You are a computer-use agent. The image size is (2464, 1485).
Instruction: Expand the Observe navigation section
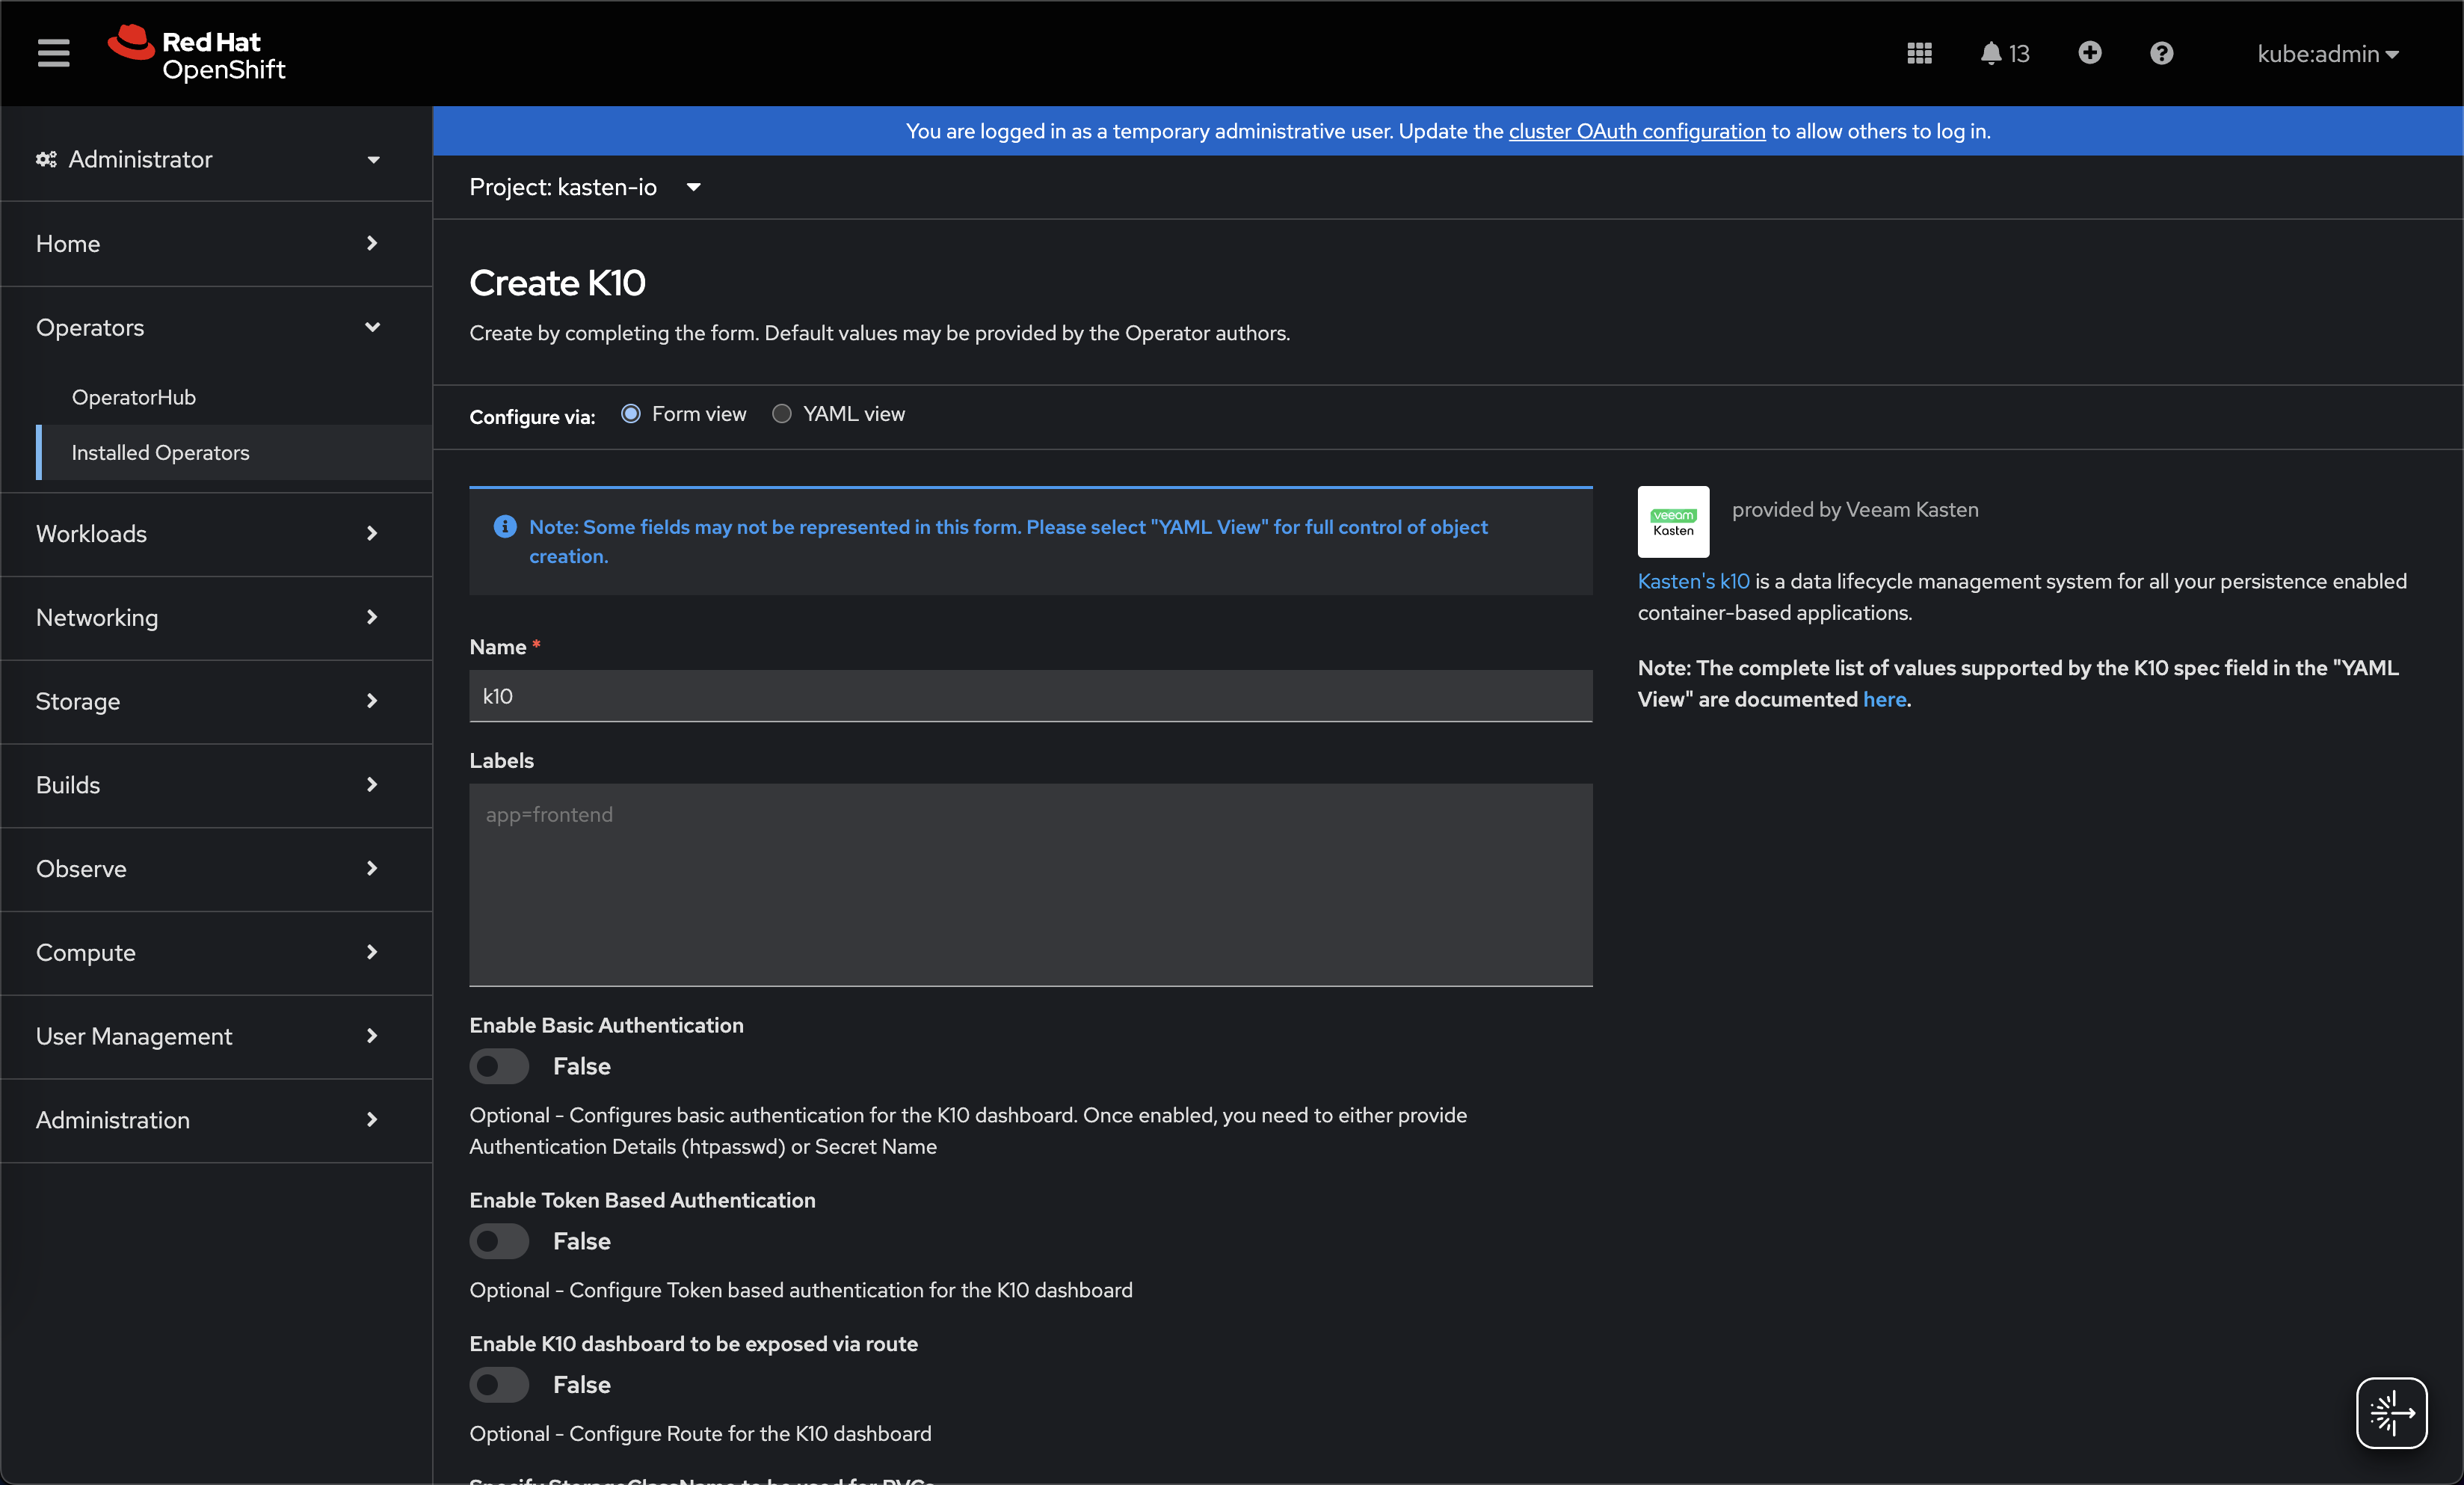point(216,868)
